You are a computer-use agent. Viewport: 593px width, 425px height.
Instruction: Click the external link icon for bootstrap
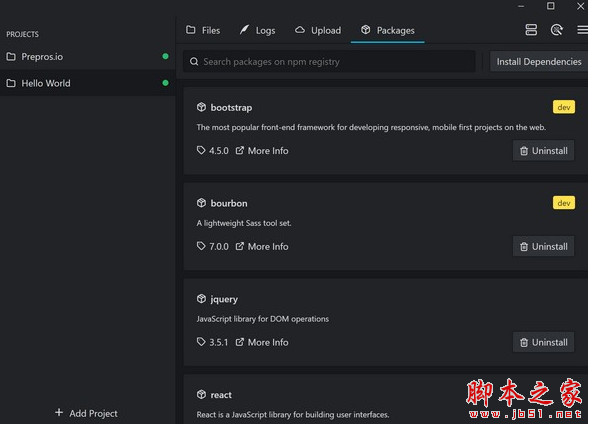point(239,150)
